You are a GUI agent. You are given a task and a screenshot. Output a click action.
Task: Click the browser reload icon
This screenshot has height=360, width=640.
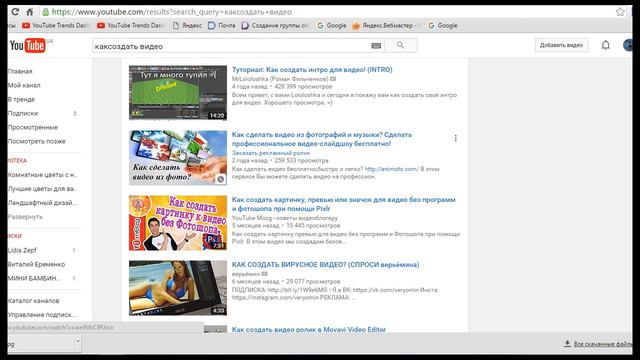15,12
